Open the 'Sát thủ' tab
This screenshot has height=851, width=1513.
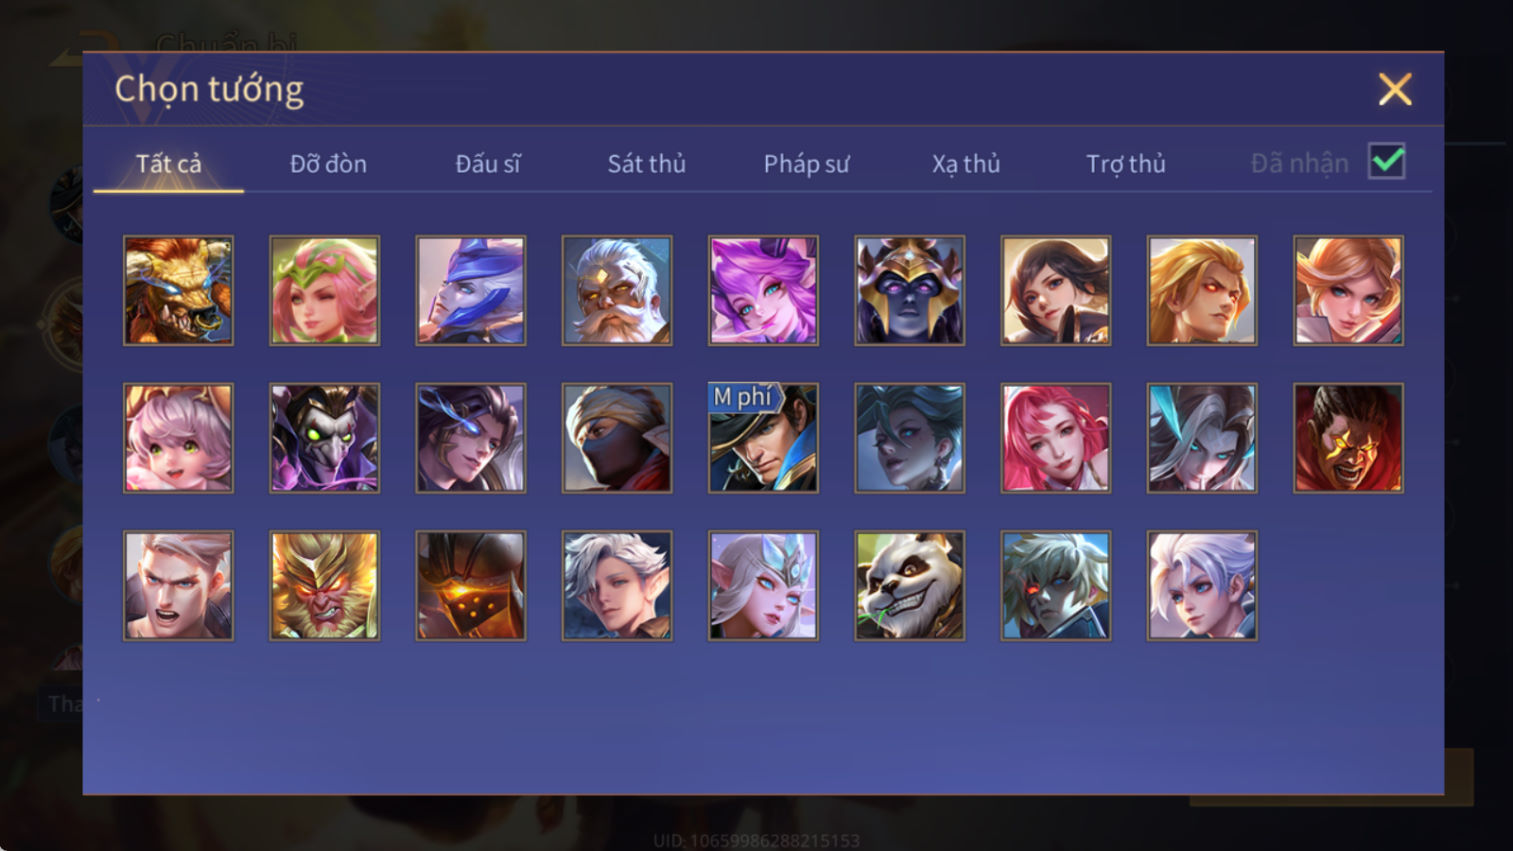click(647, 164)
